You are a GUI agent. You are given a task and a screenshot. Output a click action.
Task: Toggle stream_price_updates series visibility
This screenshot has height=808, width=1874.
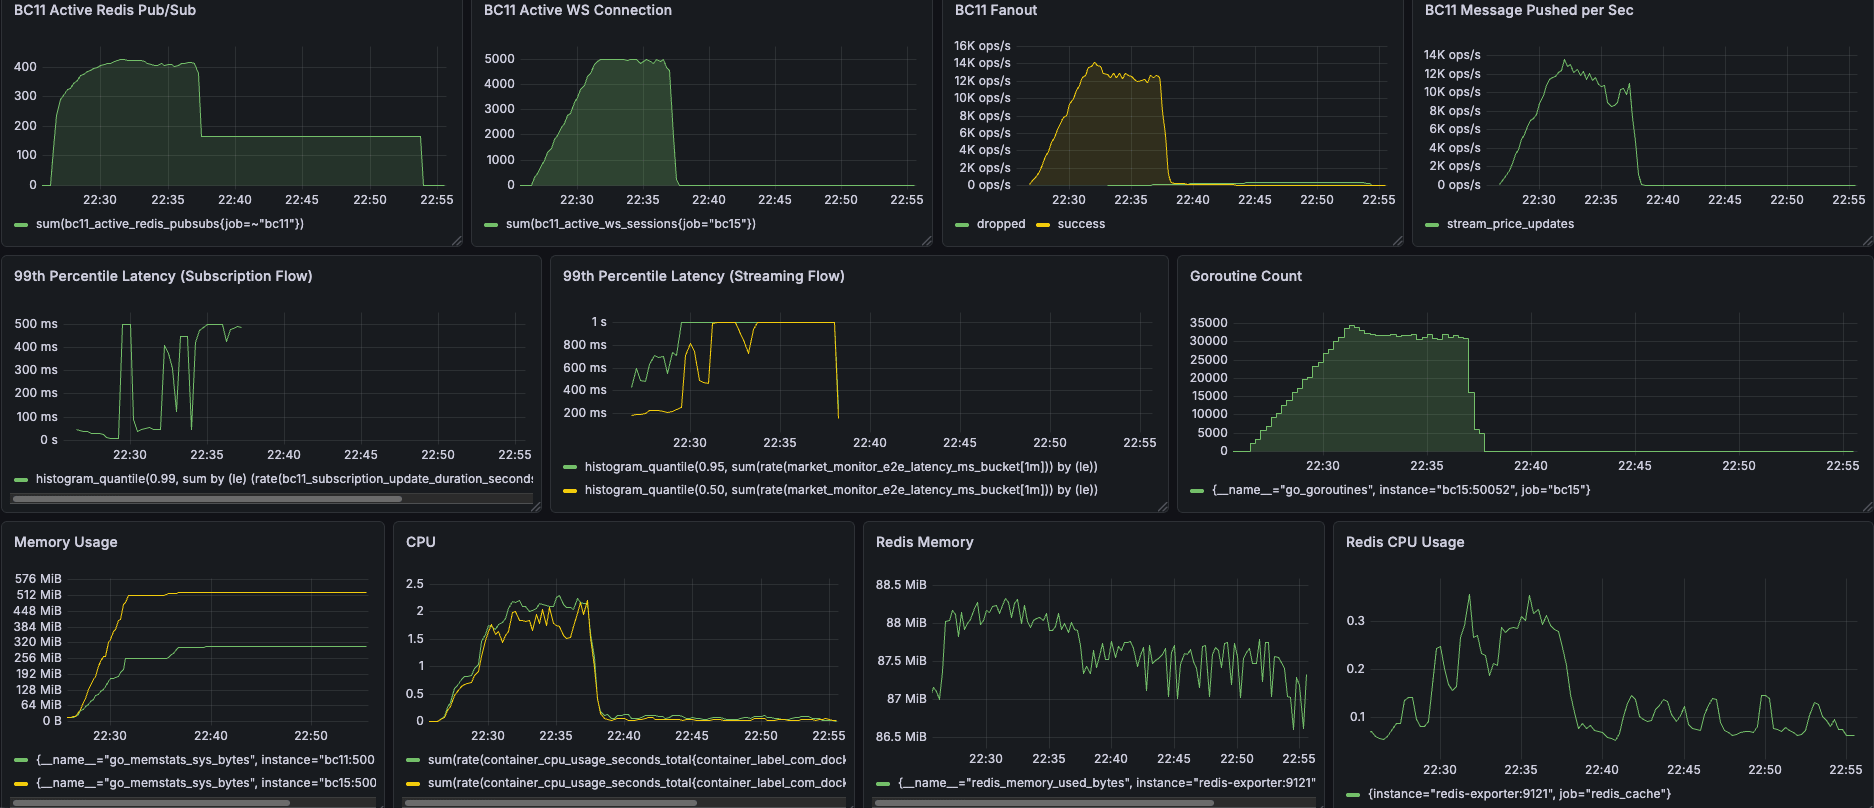coord(1509,224)
